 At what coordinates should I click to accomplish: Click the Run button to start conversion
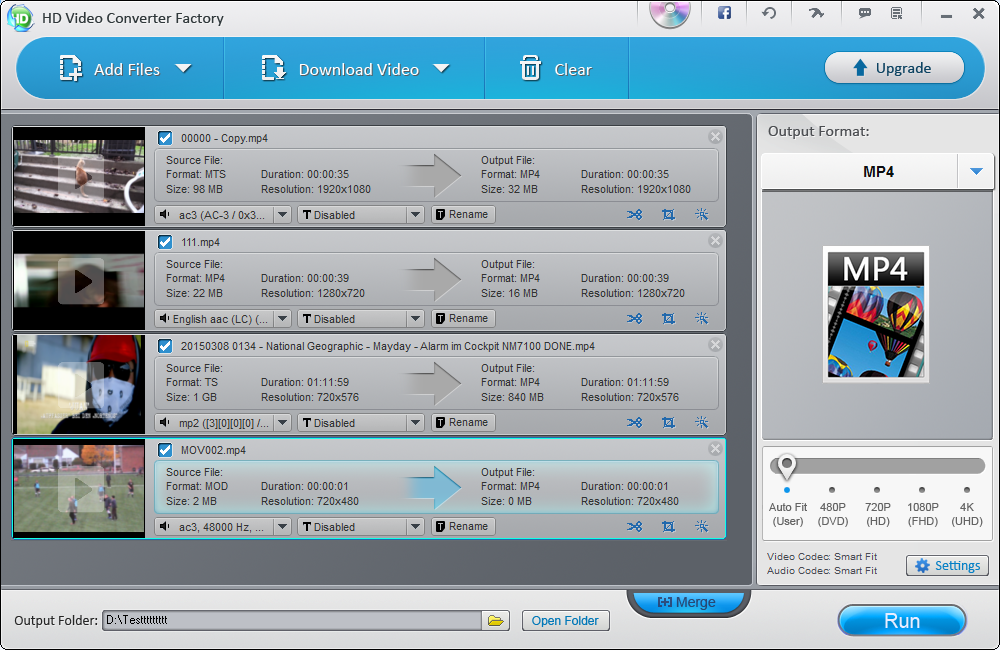(x=902, y=621)
